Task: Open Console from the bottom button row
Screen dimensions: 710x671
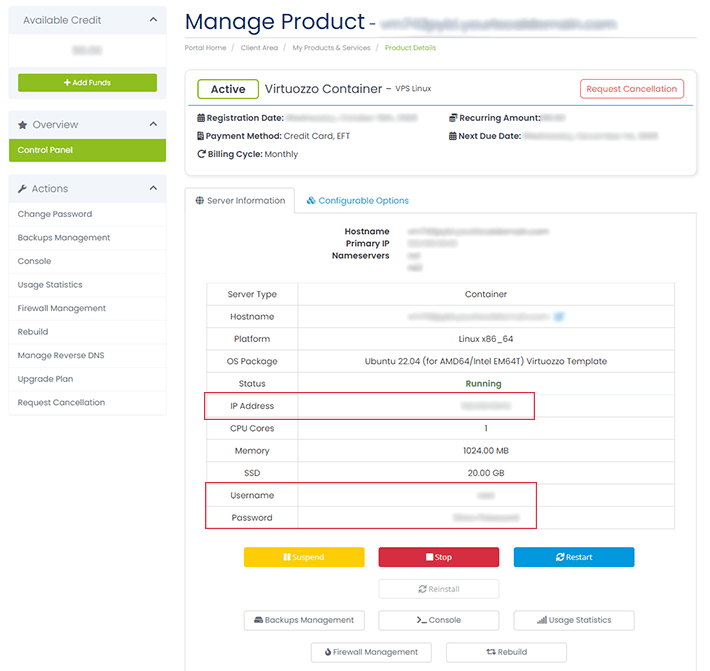Action: [438, 620]
